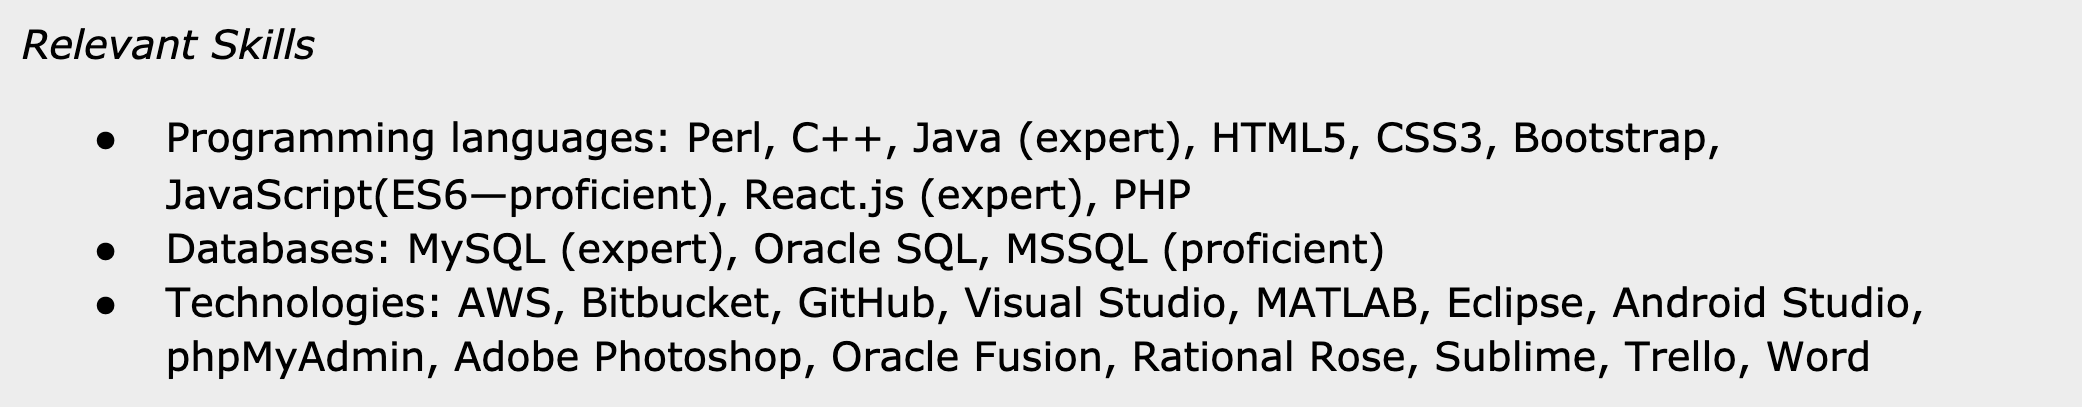Click the word phpMyAdmin
The width and height of the screenshot is (2082, 408).
pyautogui.click(x=295, y=358)
